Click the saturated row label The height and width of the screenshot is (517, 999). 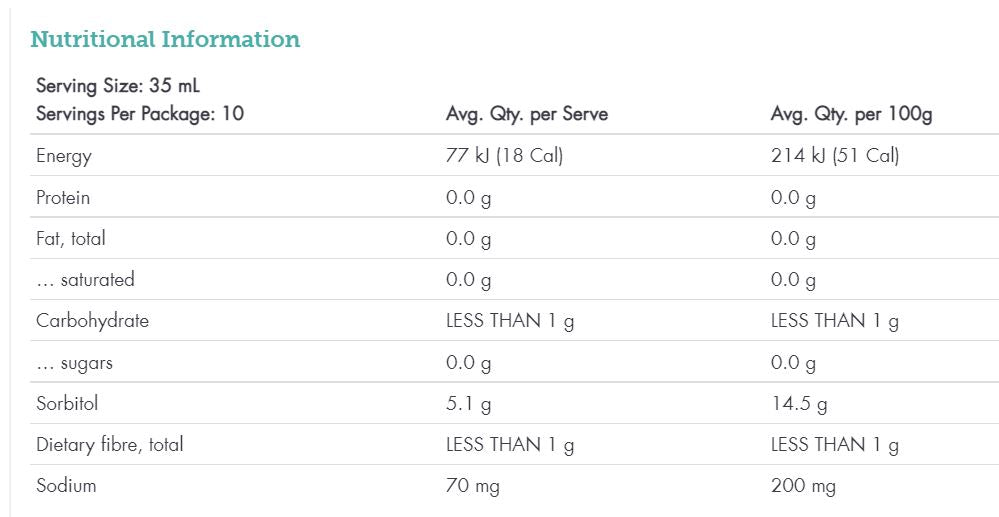pyautogui.click(x=85, y=280)
